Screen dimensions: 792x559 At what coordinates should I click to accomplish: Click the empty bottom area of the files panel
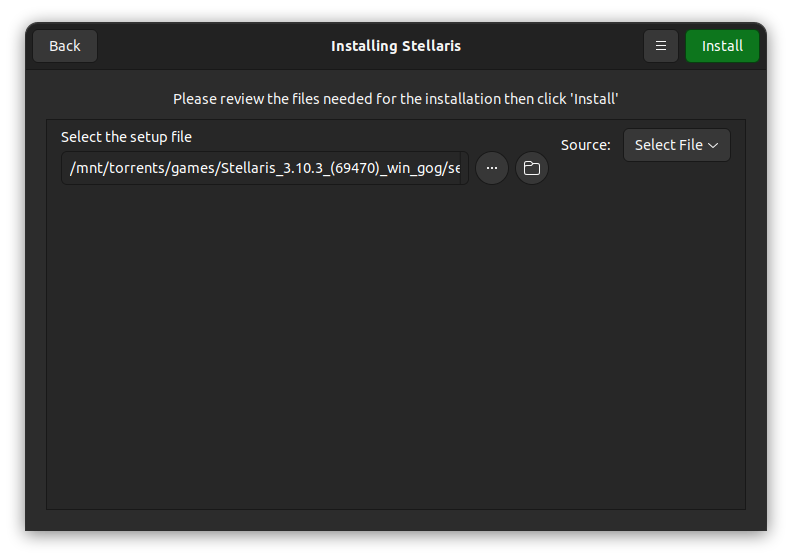pyautogui.click(x=395, y=429)
